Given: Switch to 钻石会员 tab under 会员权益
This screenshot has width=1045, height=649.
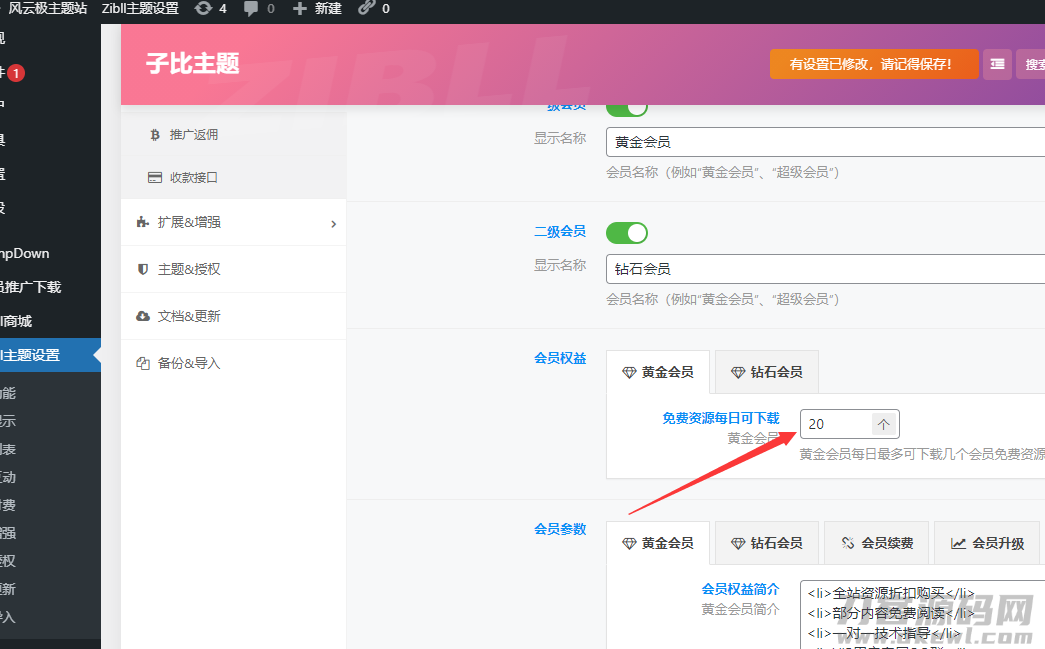Looking at the screenshot, I should click(767, 372).
